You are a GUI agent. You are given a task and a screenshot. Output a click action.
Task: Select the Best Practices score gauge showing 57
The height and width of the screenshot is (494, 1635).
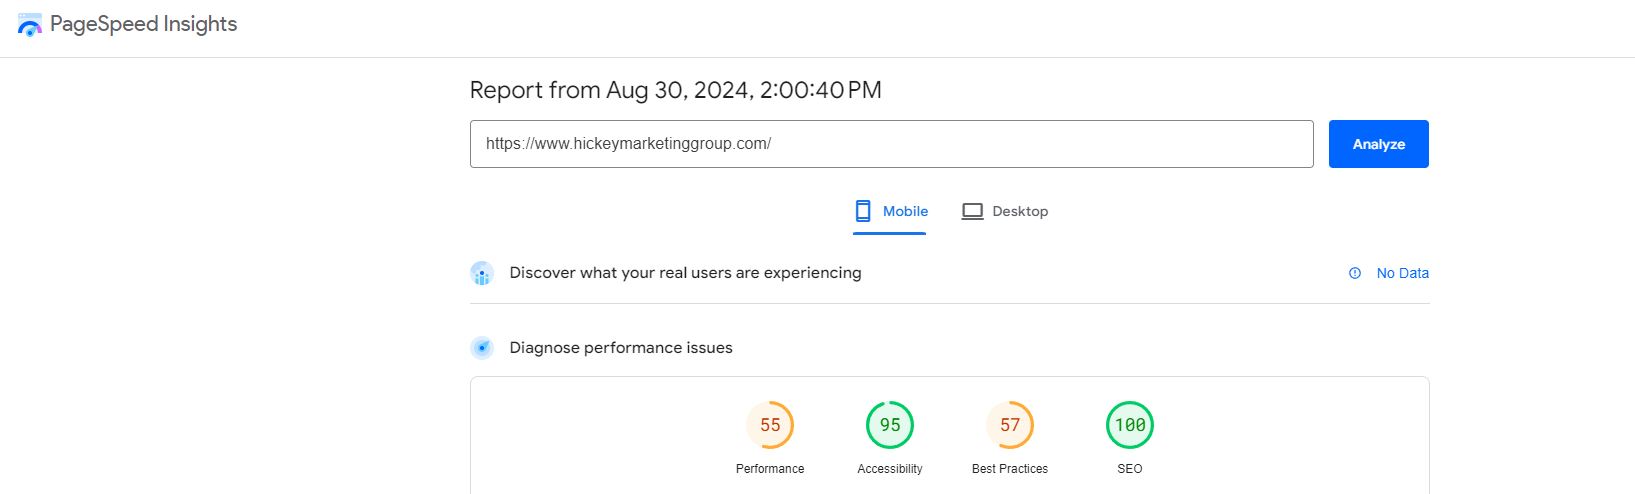1010,425
